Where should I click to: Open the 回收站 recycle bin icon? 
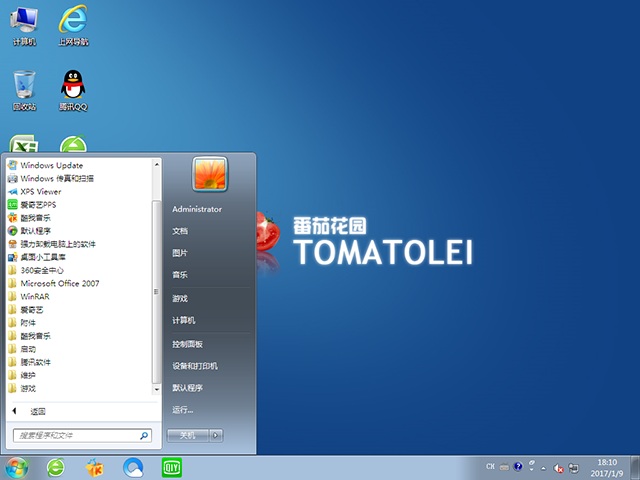click(x=24, y=88)
